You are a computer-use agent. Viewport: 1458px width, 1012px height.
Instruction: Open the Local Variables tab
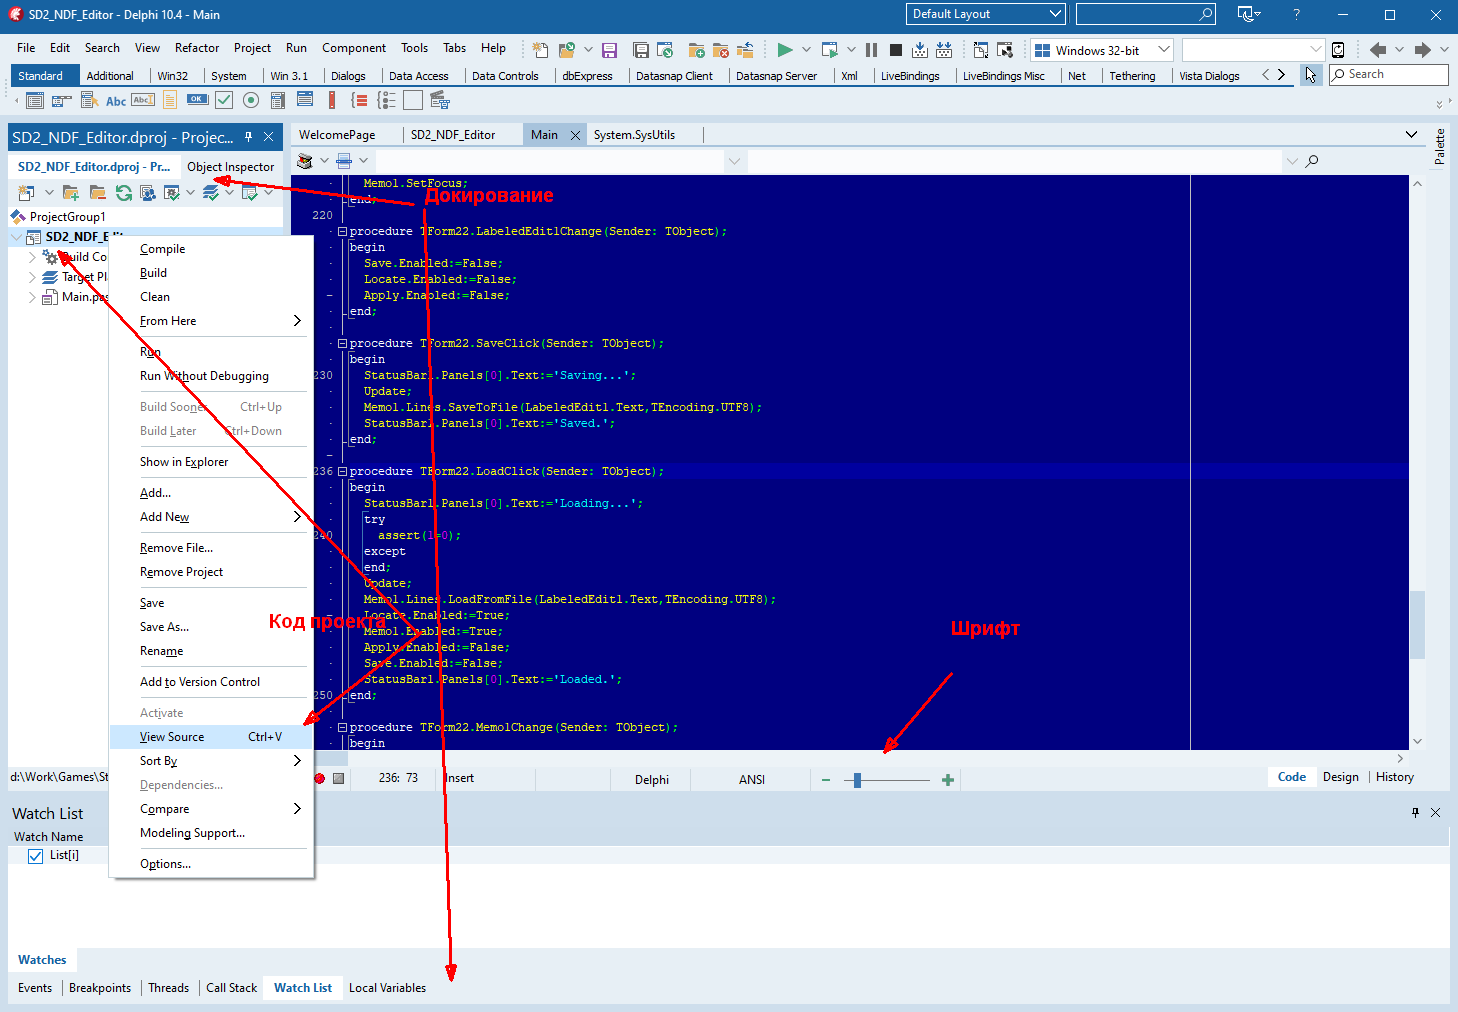point(387,988)
